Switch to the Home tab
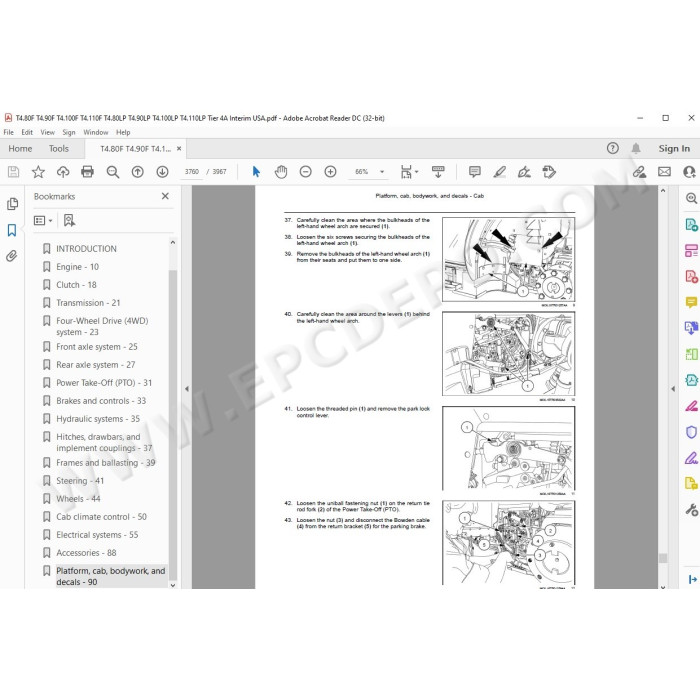This screenshot has height=700, width=700. point(20,149)
